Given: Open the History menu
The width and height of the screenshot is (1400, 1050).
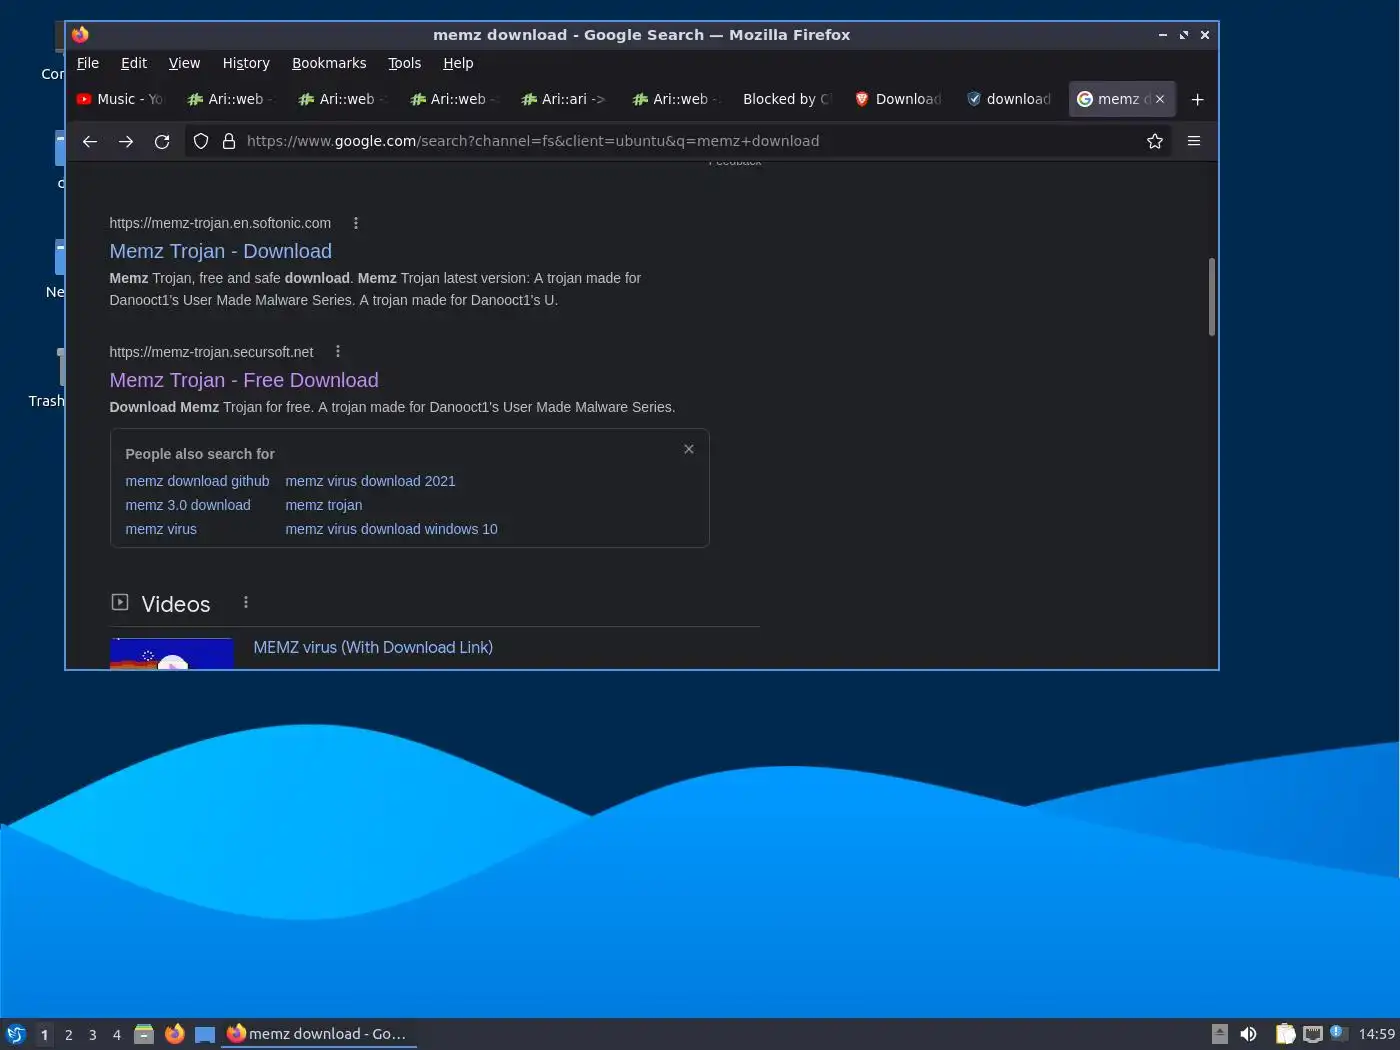Looking at the screenshot, I should [x=246, y=63].
